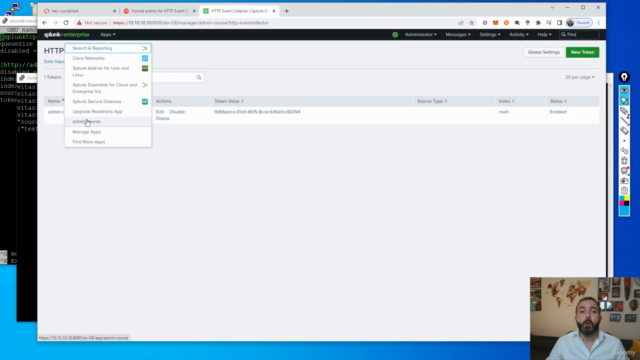Click green health status check icon
The image size is (640, 360).
(x=395, y=35)
